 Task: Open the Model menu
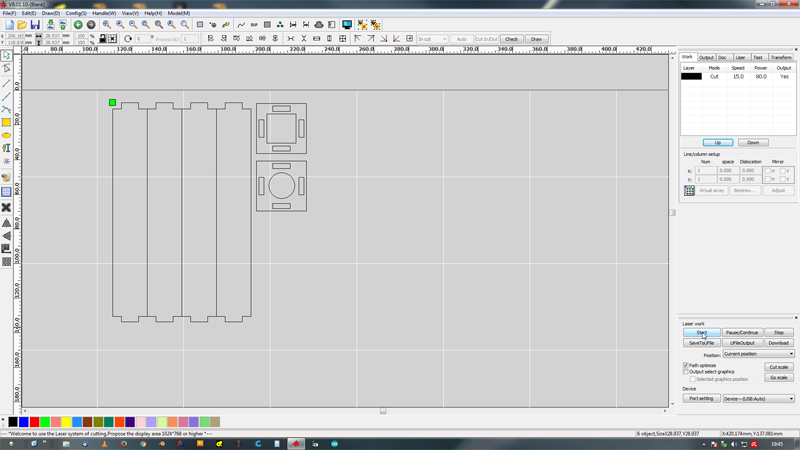pos(179,13)
